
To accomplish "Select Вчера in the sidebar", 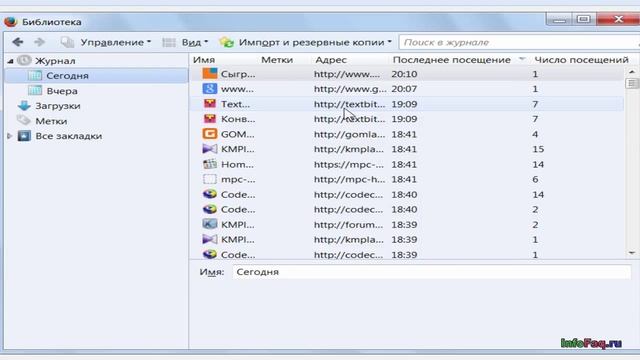I will pos(62,91).
